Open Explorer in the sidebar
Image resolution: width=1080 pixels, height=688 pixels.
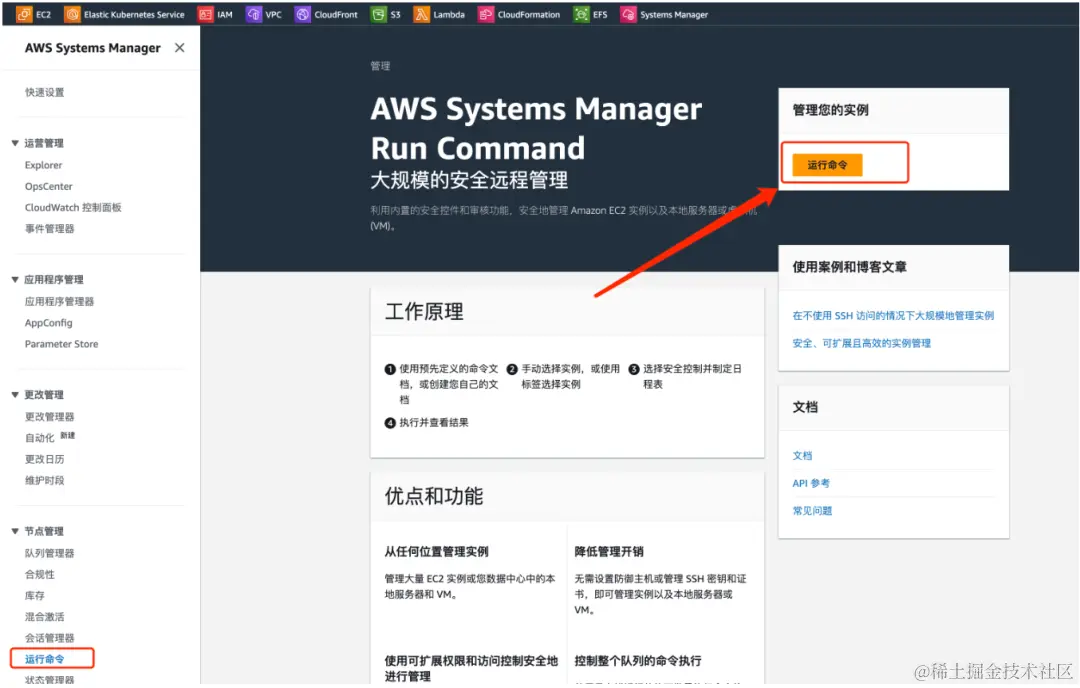click(43, 165)
